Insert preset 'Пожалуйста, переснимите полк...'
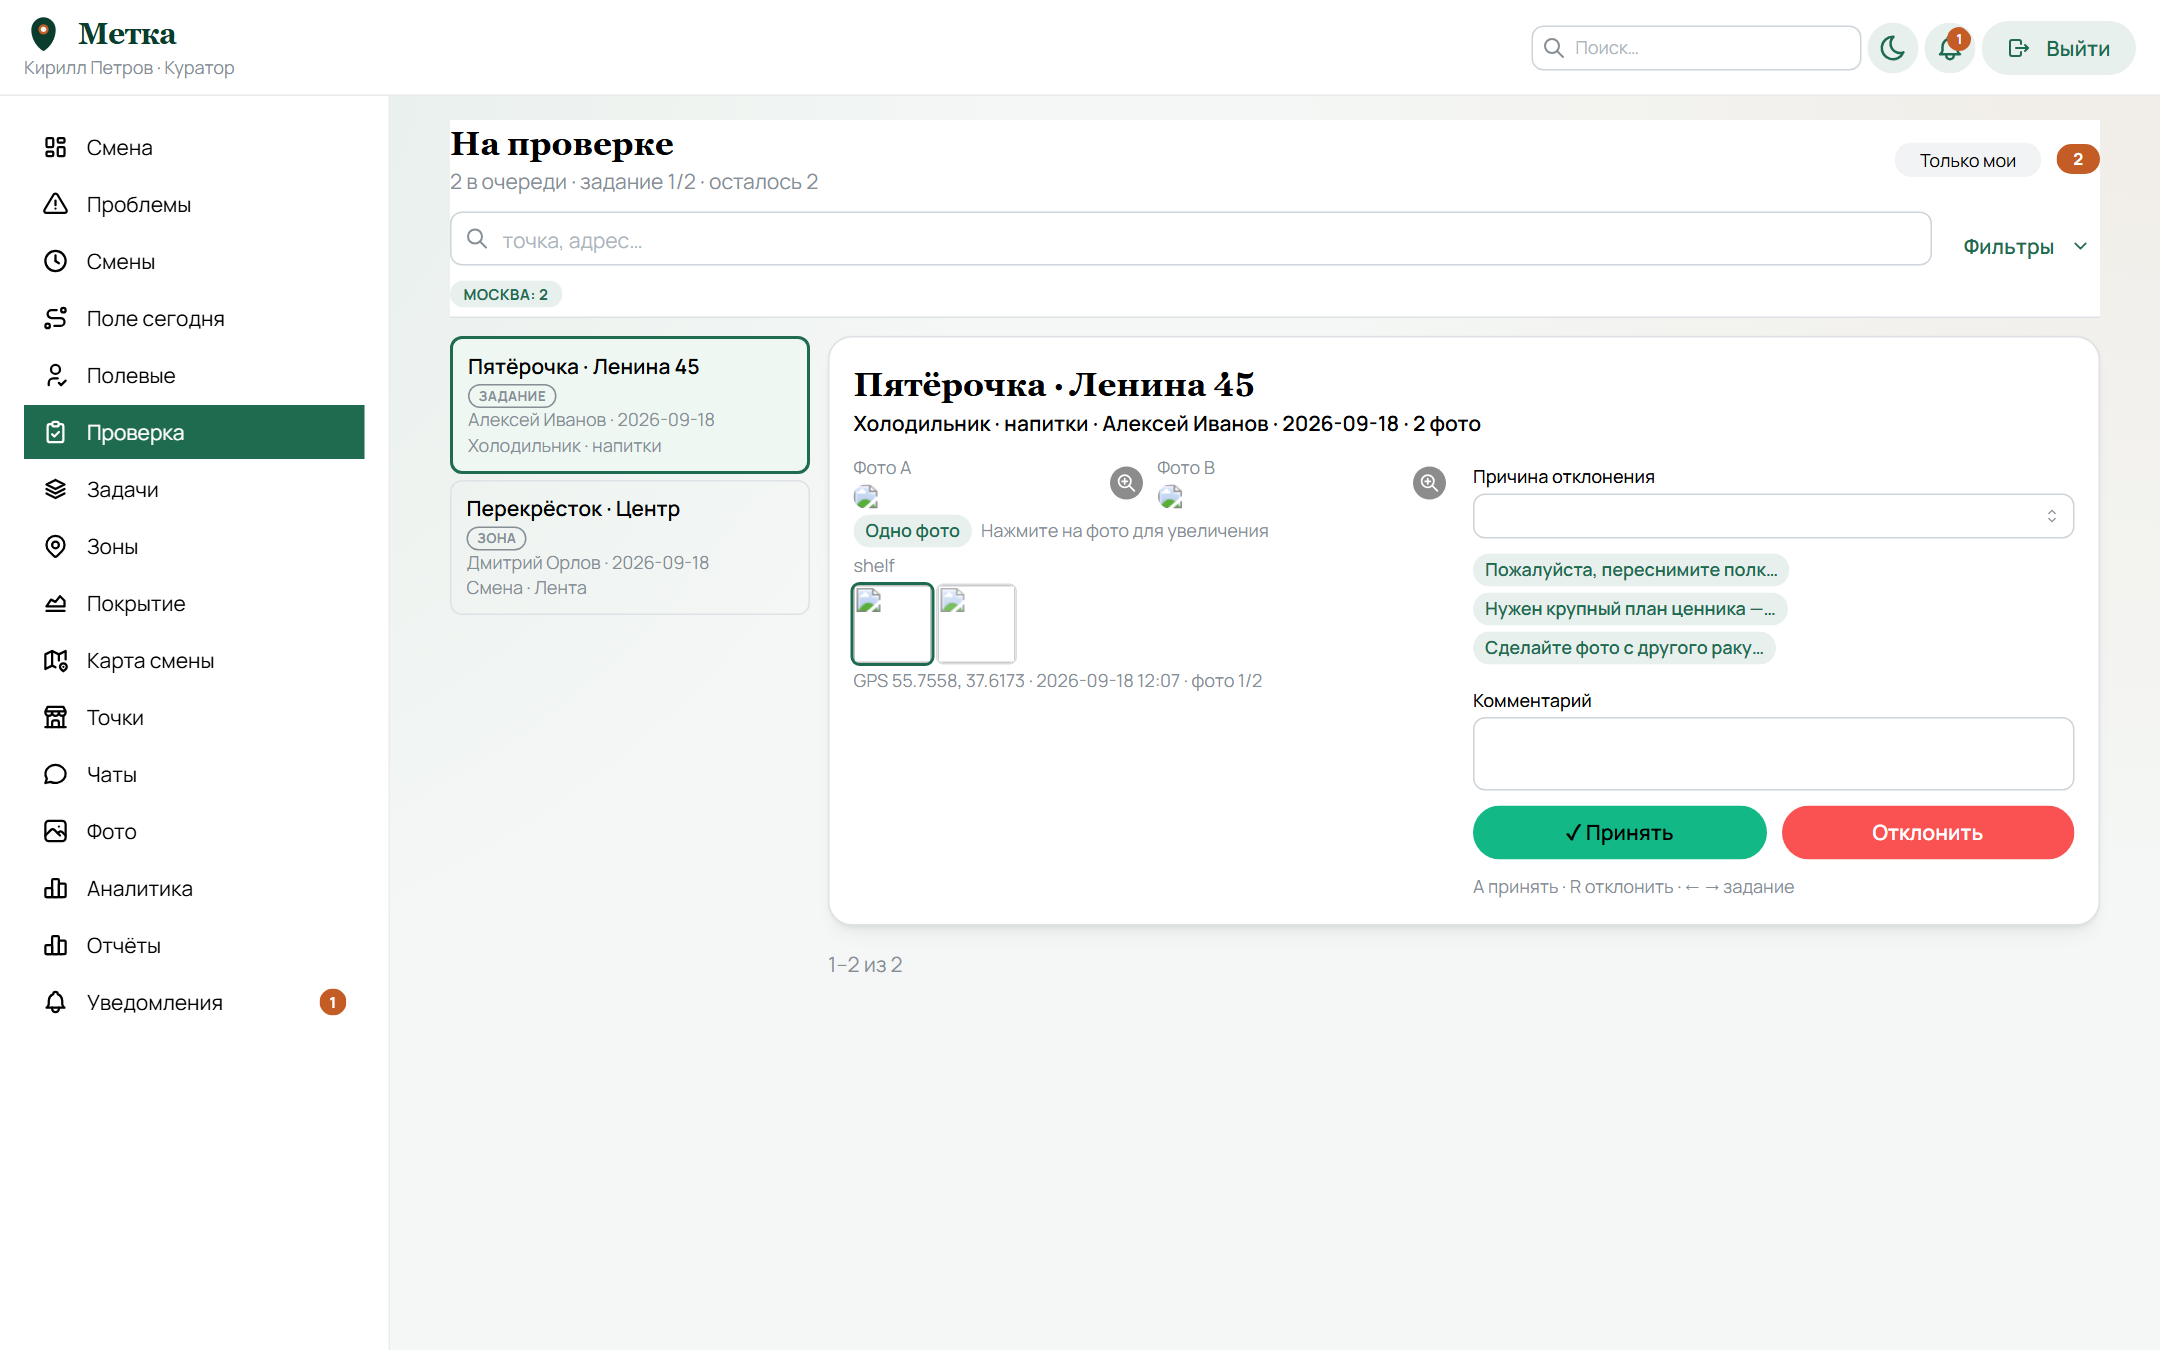 [x=1631, y=570]
